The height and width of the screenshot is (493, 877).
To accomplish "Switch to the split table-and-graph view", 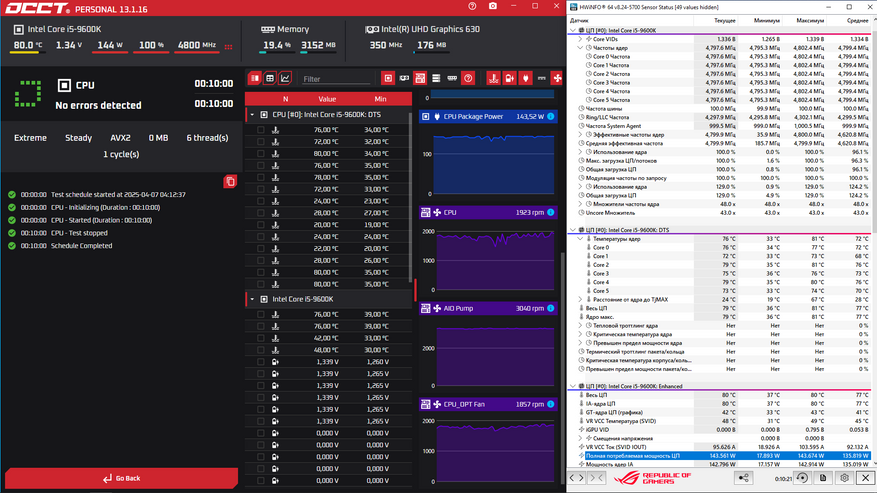I will coord(254,78).
